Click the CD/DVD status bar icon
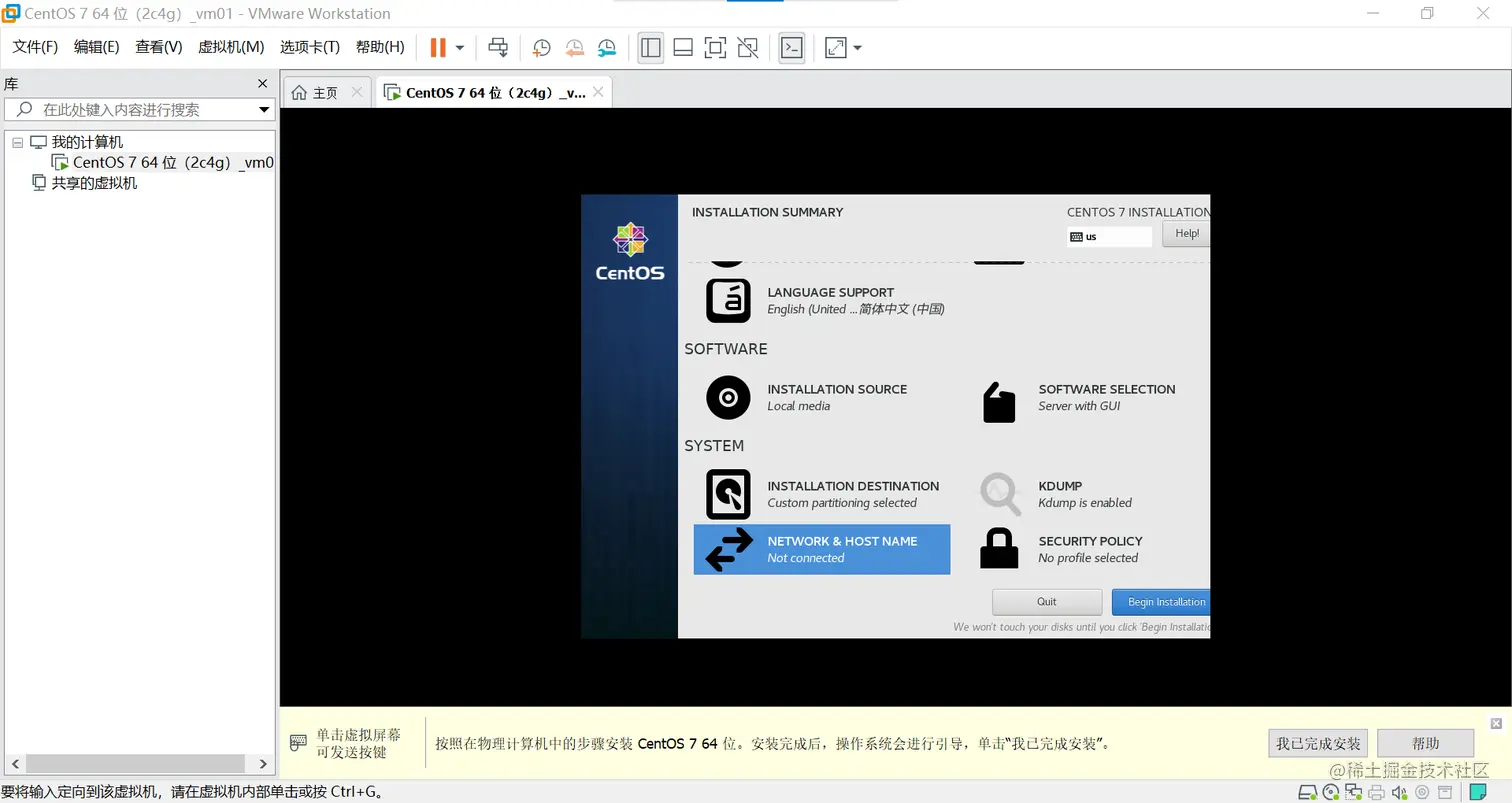Screen dimensions: 1512x803 (1331, 792)
